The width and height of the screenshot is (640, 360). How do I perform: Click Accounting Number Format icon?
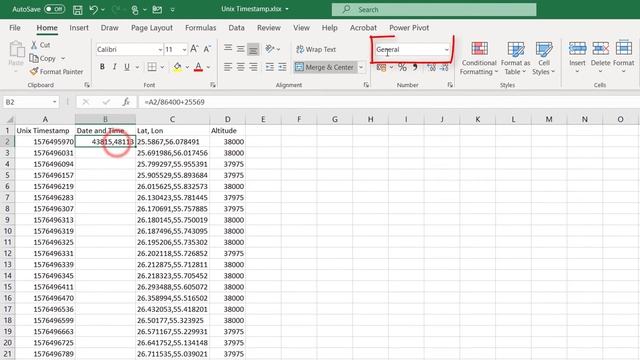point(381,67)
